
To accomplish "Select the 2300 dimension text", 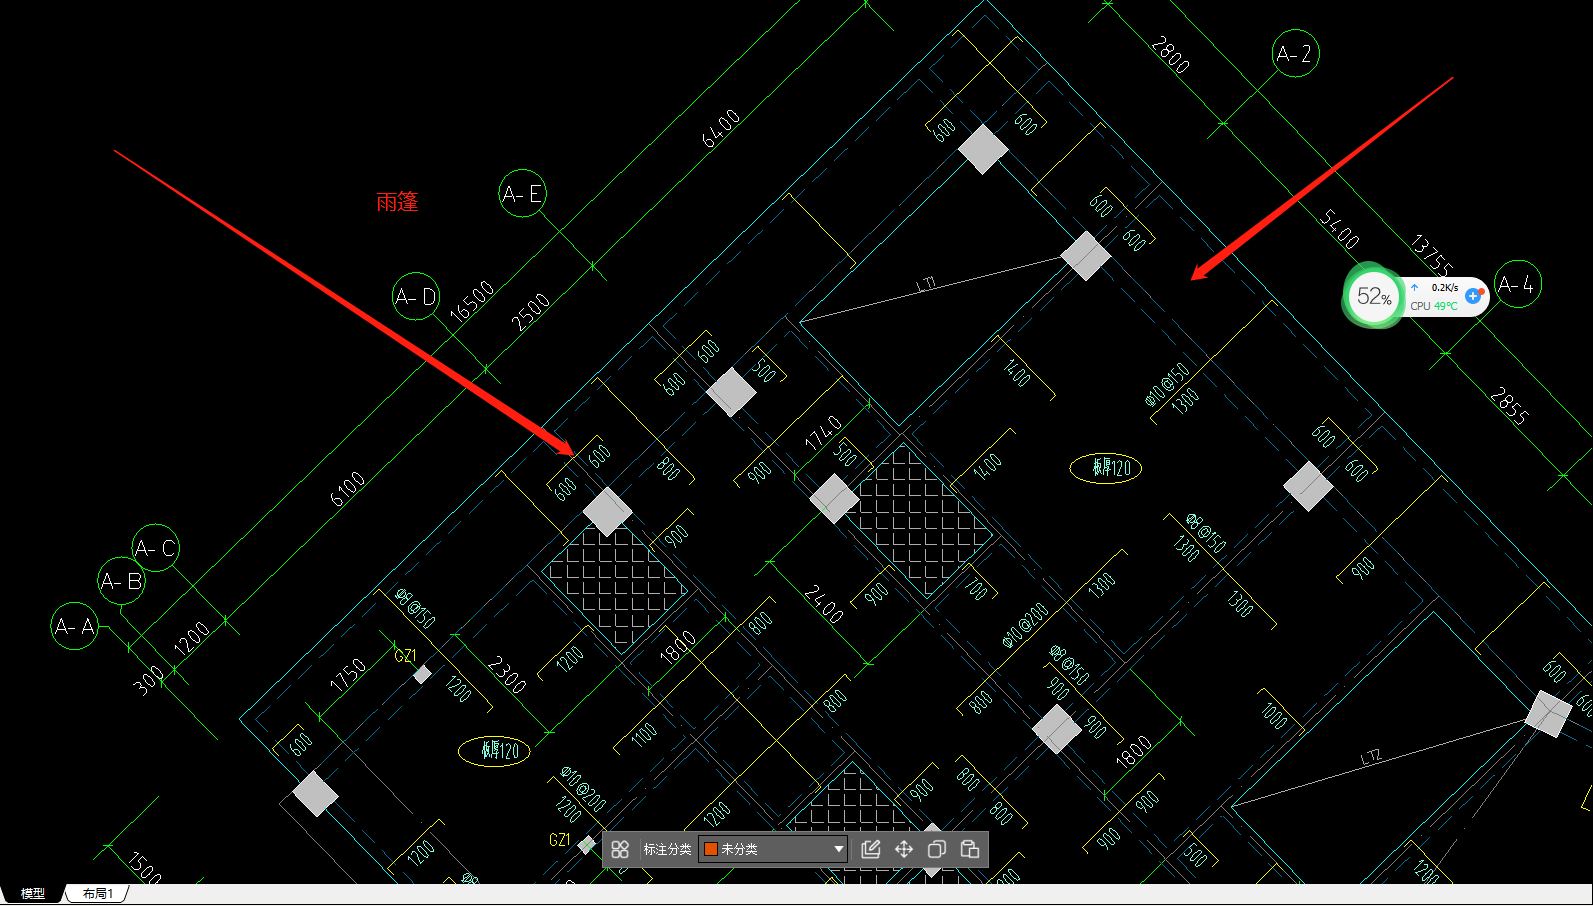I will [507, 675].
